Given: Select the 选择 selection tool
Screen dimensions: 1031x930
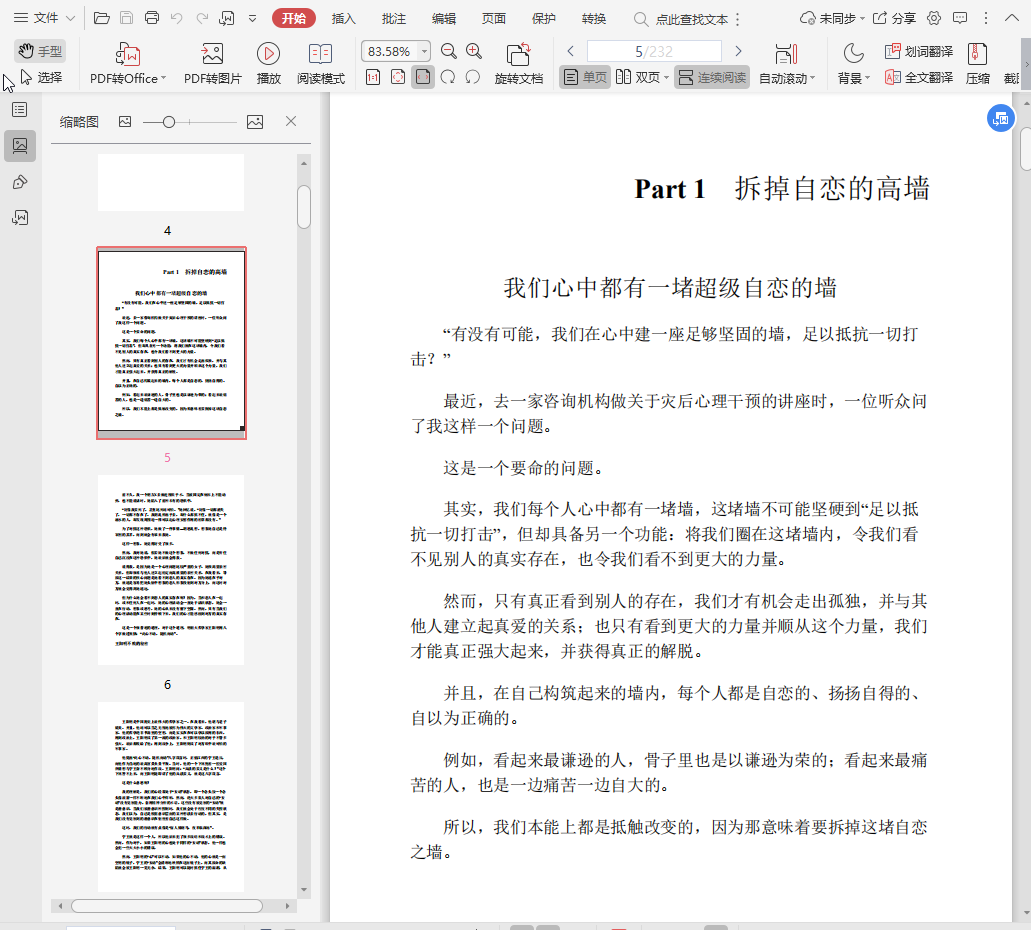Looking at the screenshot, I should click(41, 78).
